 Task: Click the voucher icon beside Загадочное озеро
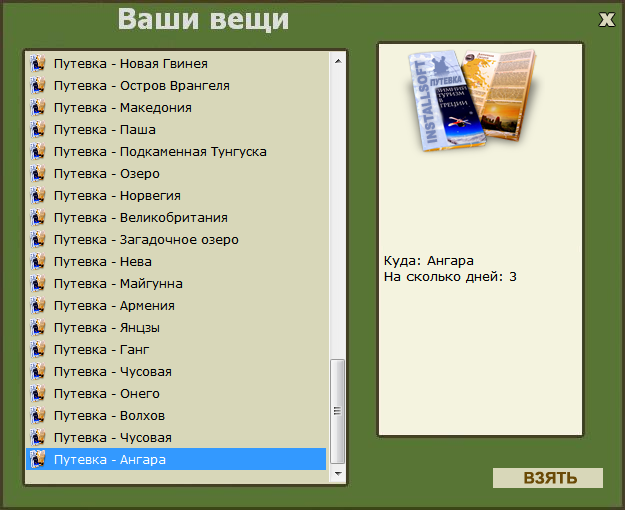37,240
